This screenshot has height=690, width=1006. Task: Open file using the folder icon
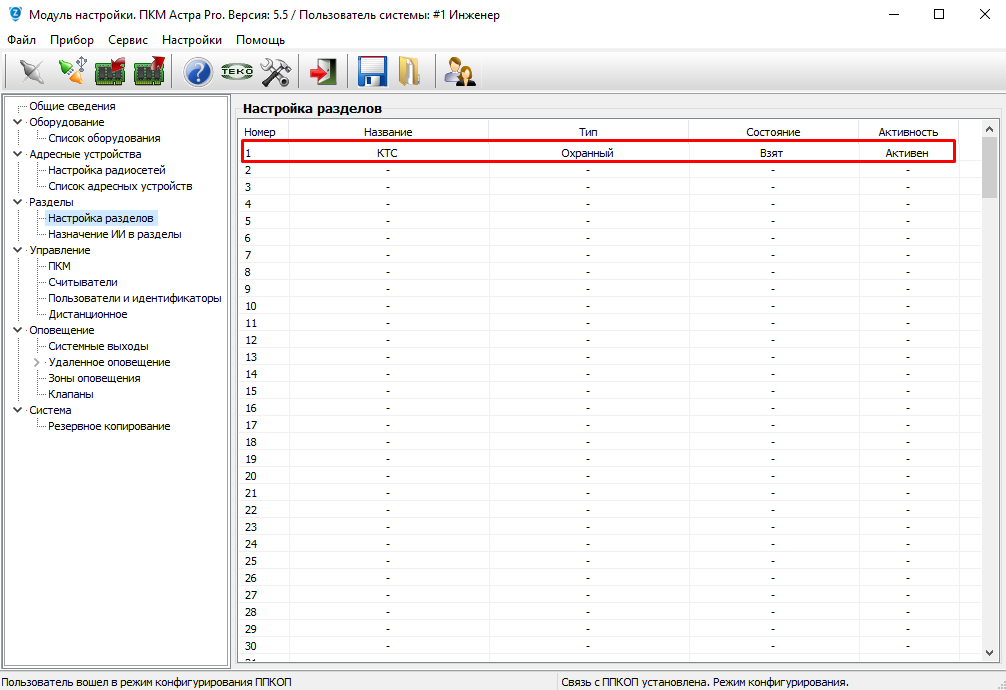(x=409, y=71)
